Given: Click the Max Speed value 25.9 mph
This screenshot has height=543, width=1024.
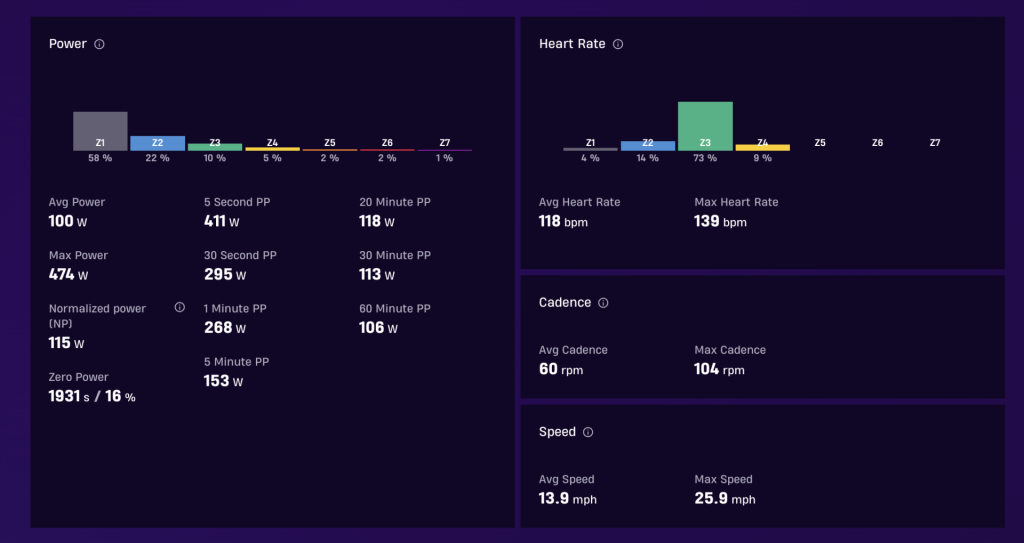Looking at the screenshot, I should [x=725, y=499].
